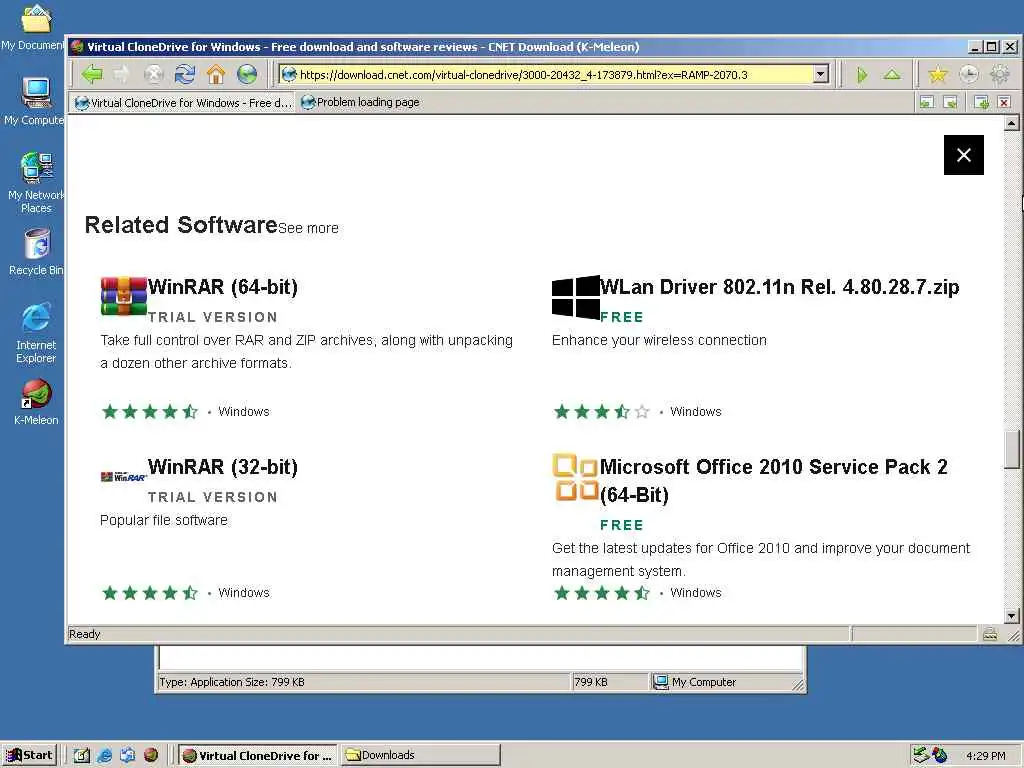Click the page scrollbar up arrow
Viewport: 1024px width, 768px height.
pos(1012,123)
